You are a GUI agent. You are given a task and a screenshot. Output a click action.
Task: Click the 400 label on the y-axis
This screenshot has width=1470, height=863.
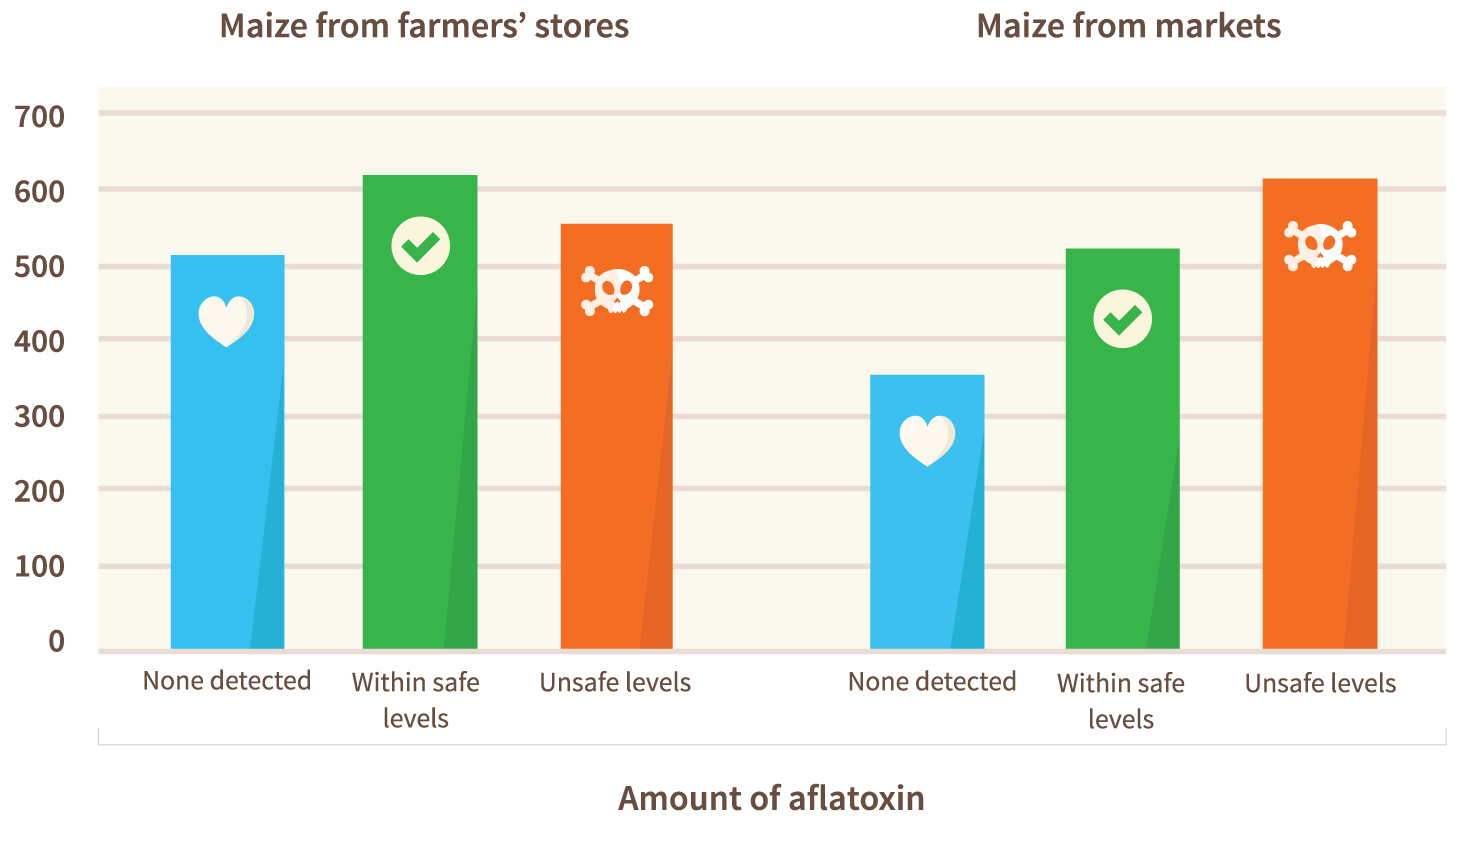coord(40,341)
